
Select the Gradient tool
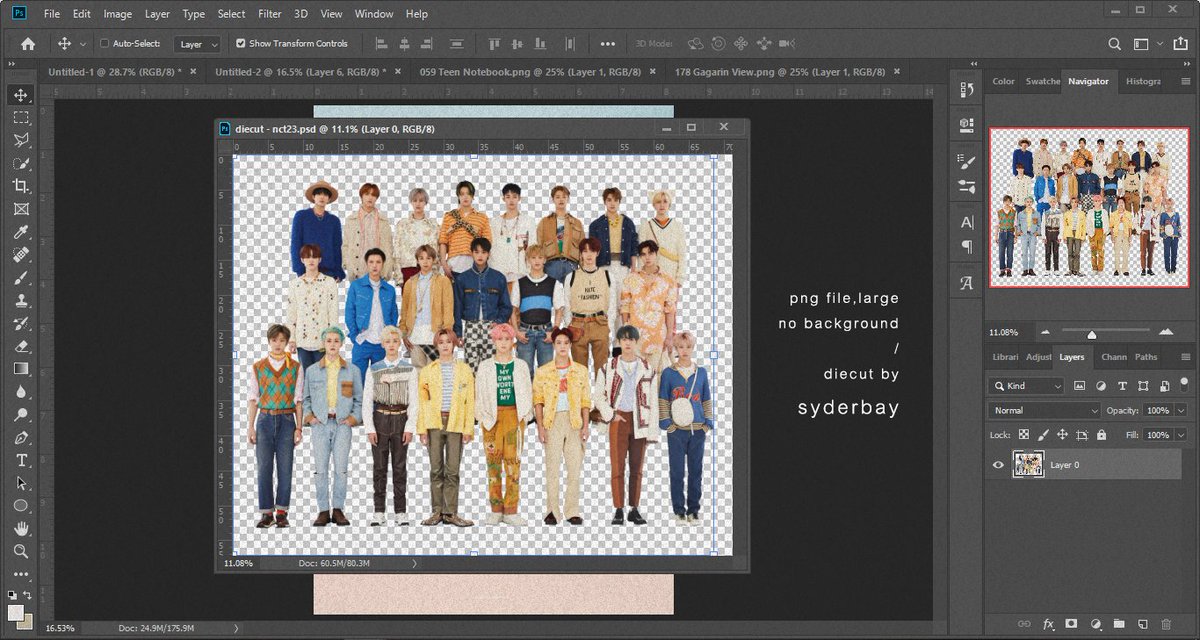point(21,369)
